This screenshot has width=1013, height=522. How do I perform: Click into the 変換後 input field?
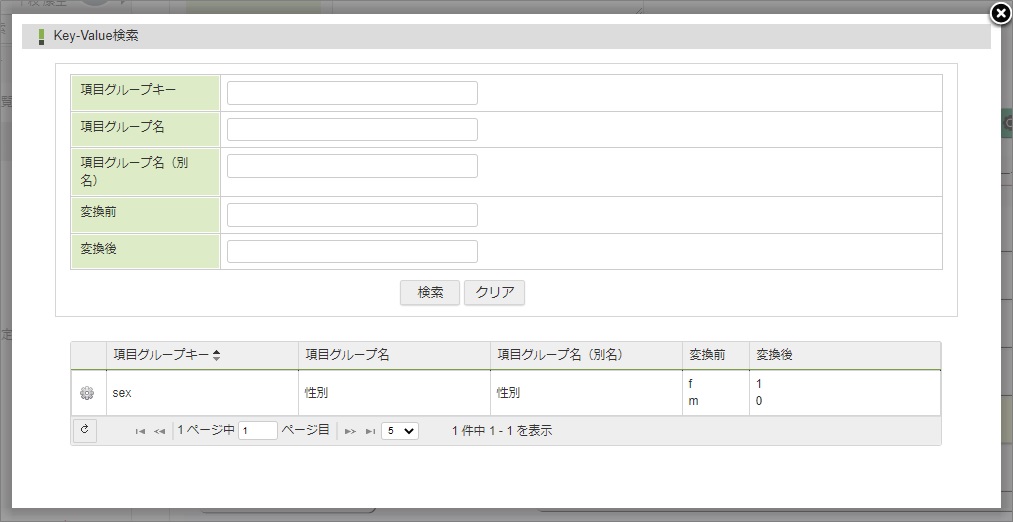(352, 251)
